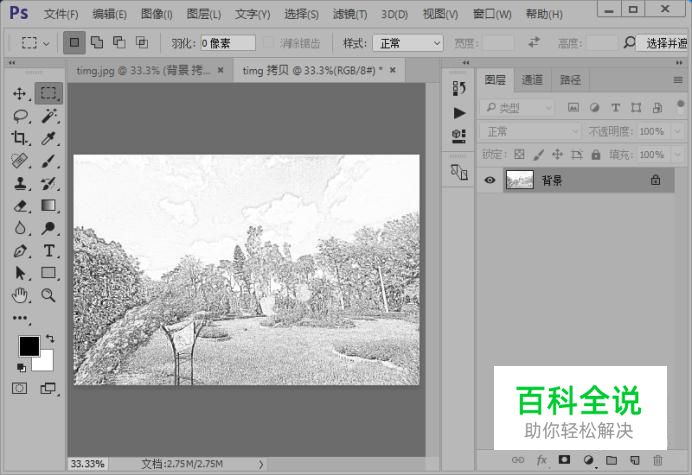
Task: Switch to the 通道 tab
Action: pyautogui.click(x=532, y=80)
